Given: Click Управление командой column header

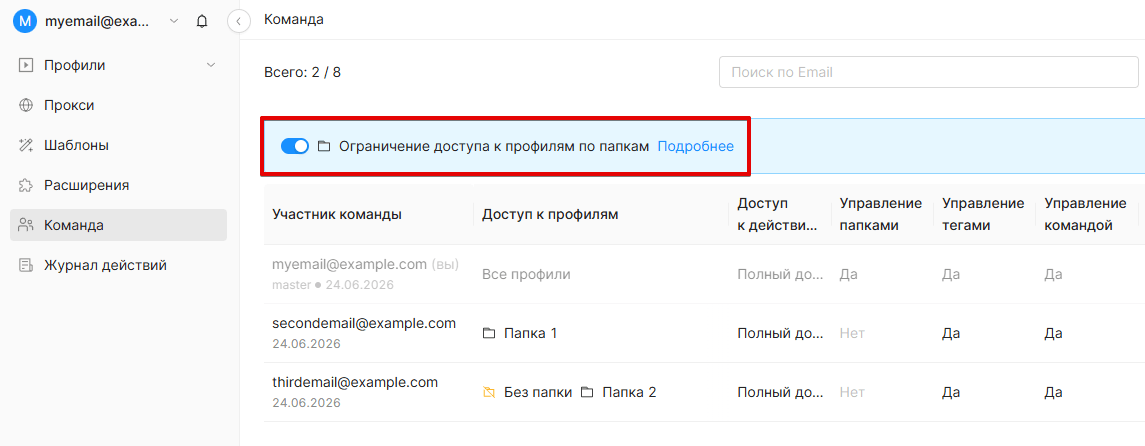Looking at the screenshot, I should [1085, 215].
